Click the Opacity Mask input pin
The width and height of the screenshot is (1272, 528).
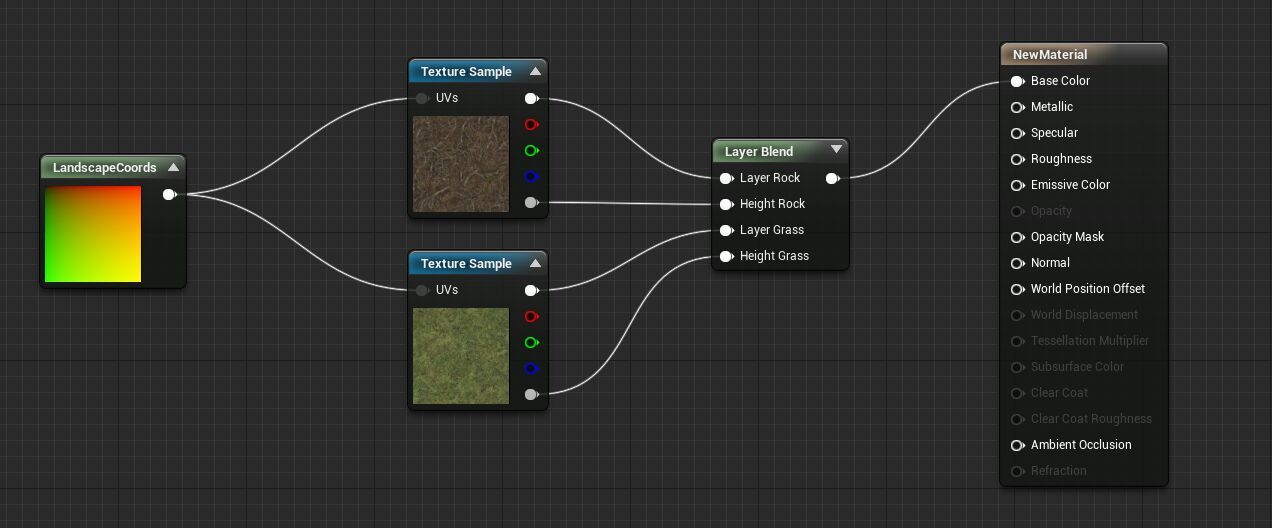coord(1018,237)
